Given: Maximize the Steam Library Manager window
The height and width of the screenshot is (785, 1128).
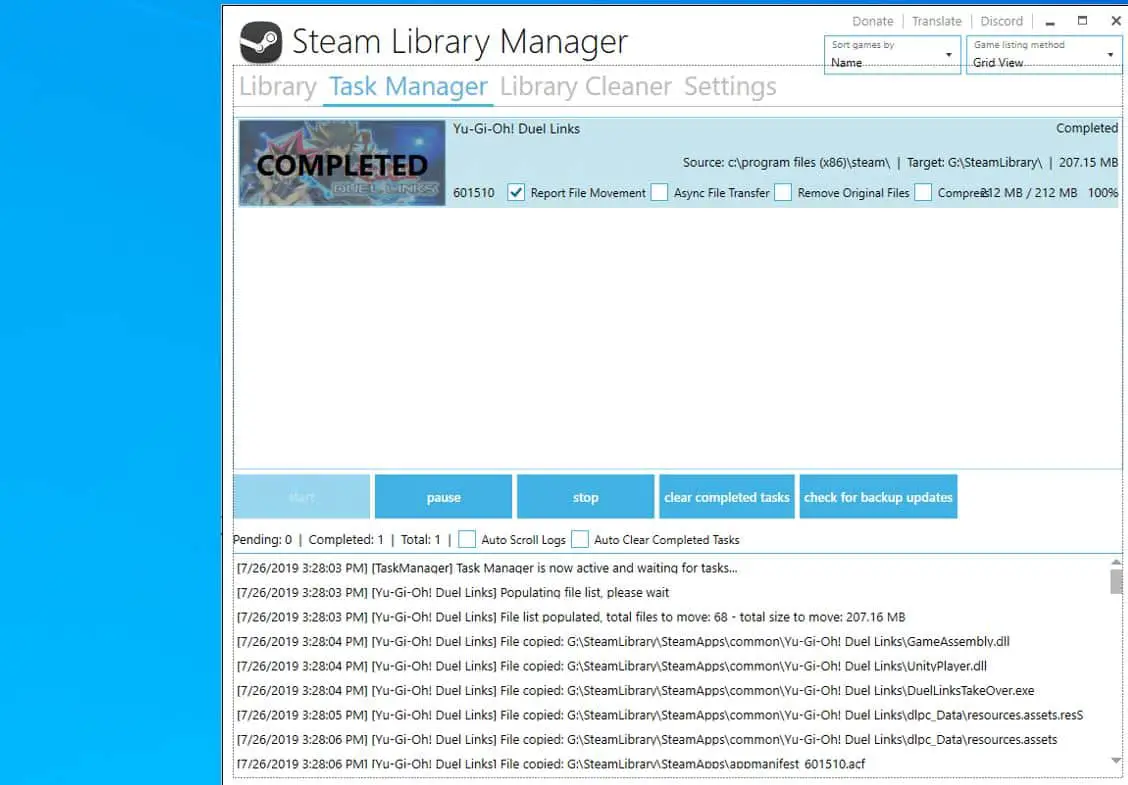Looking at the screenshot, I should 1082,21.
